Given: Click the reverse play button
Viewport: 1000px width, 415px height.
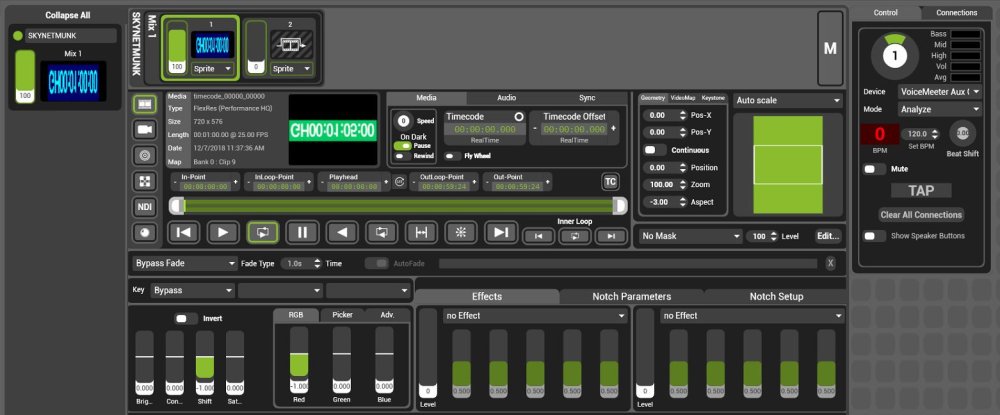Looking at the screenshot, I should click(x=342, y=233).
